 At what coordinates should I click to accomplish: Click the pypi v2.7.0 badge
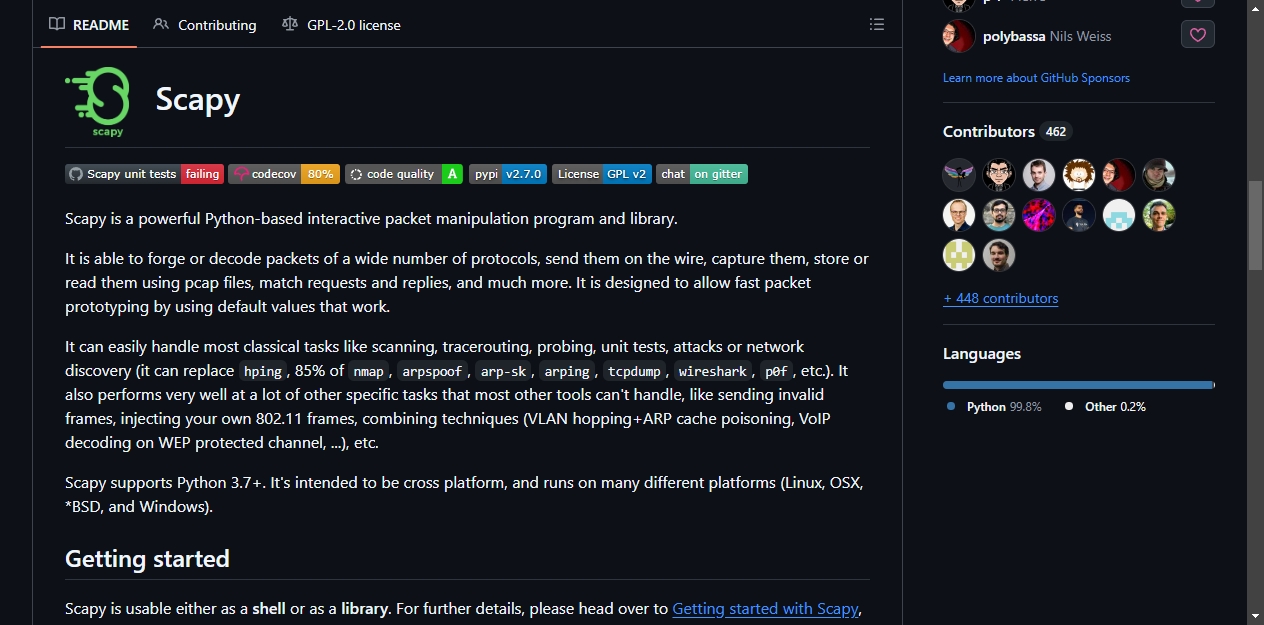click(x=508, y=174)
